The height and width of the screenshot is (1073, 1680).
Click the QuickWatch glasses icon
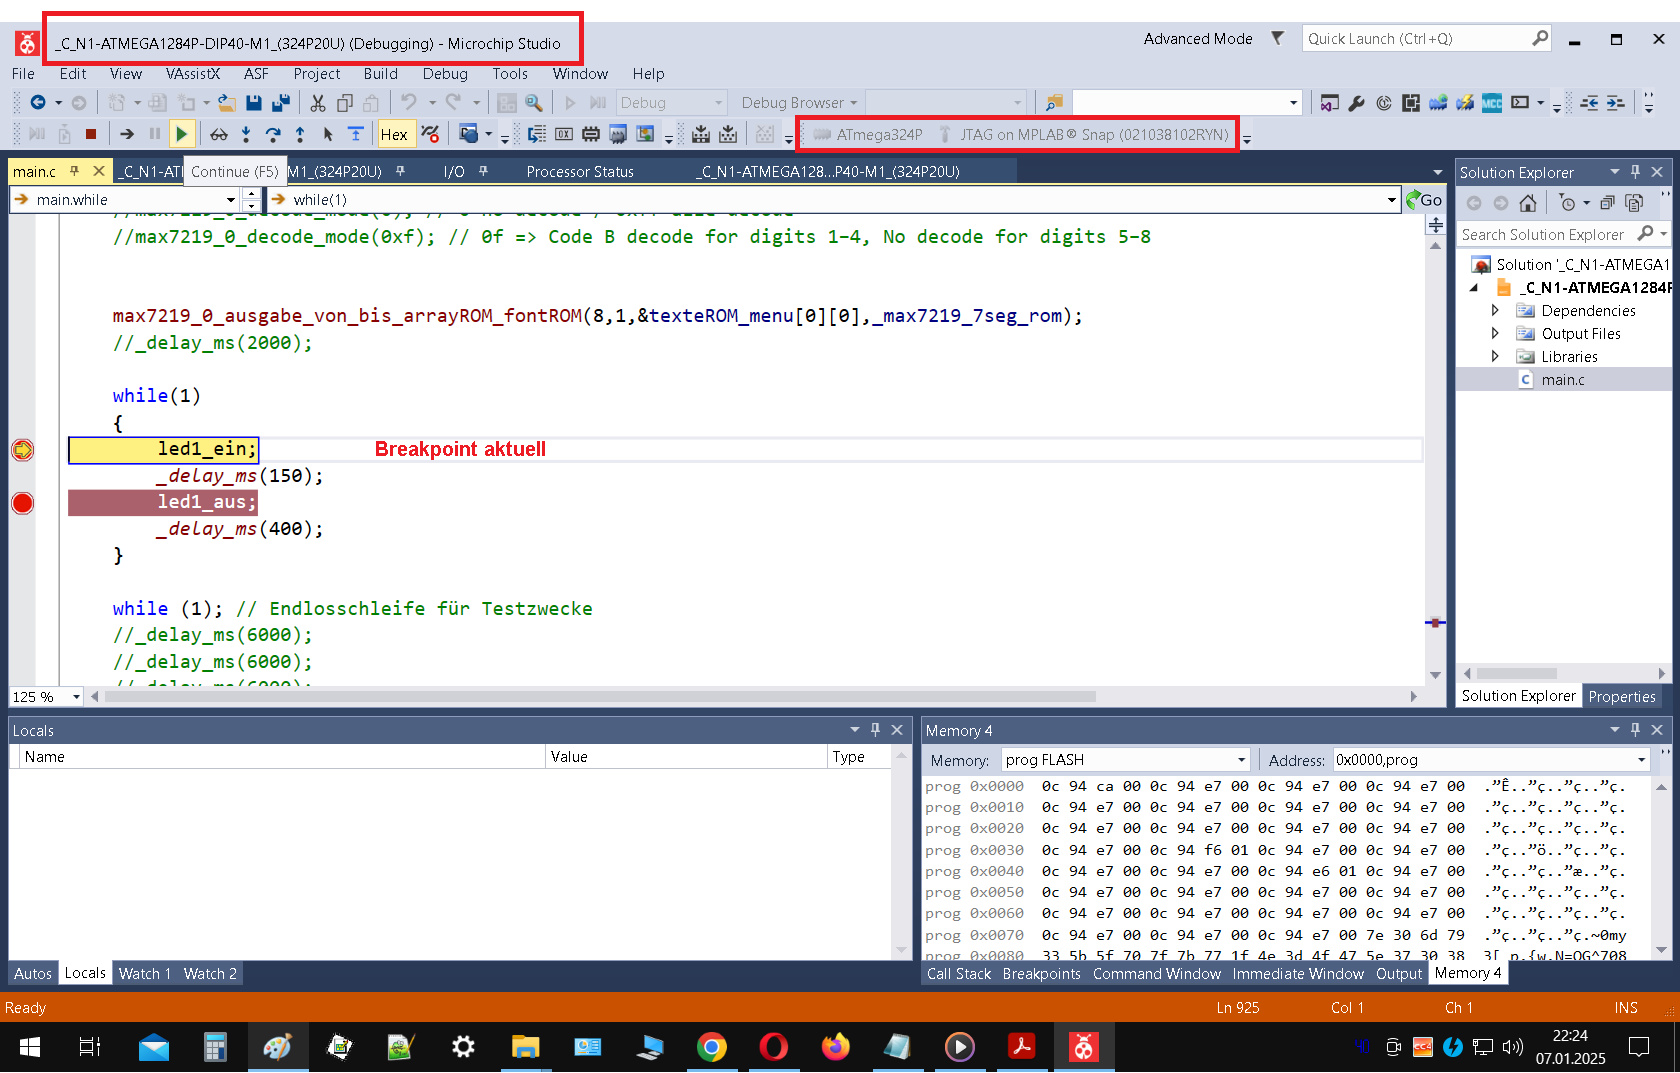pos(218,133)
